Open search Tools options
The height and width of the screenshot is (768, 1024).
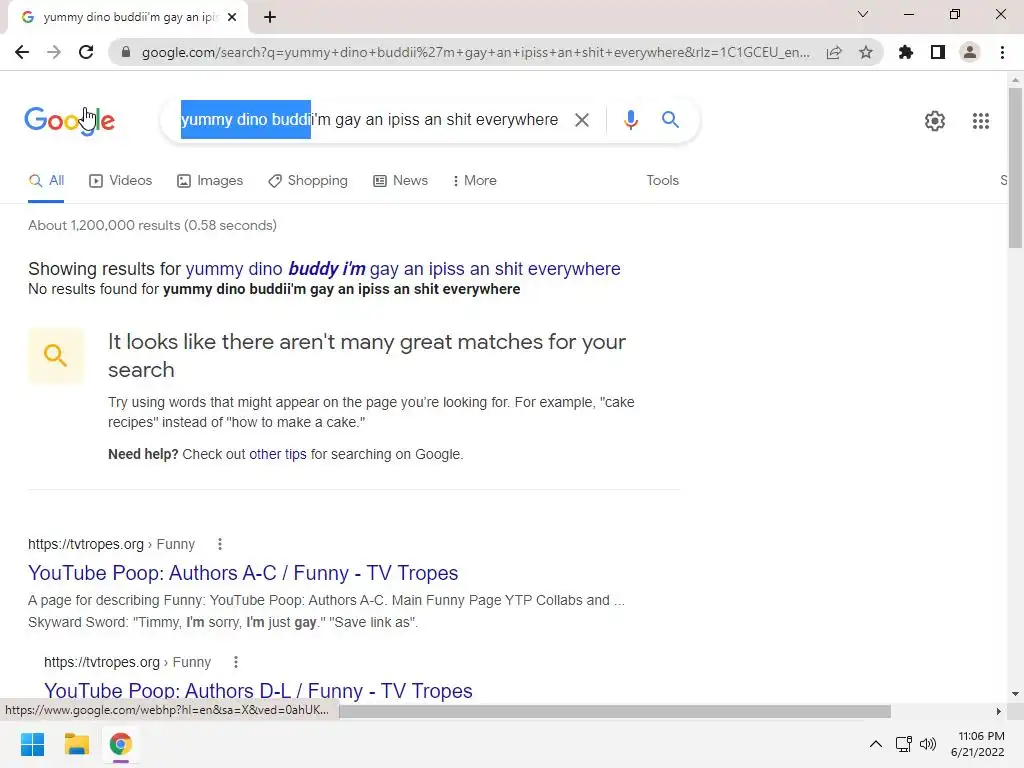pos(662,180)
